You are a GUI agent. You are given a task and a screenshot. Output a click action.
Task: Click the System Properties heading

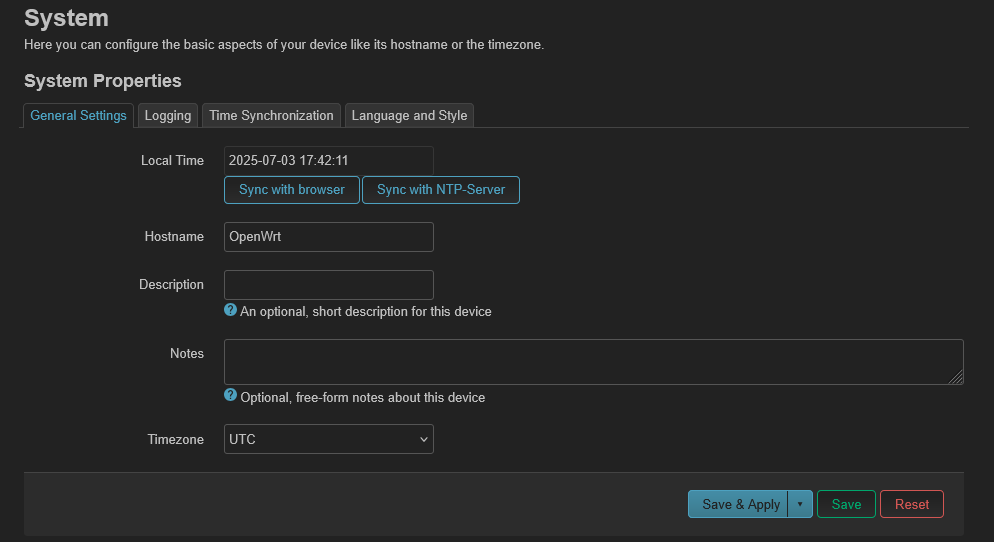click(x=103, y=81)
